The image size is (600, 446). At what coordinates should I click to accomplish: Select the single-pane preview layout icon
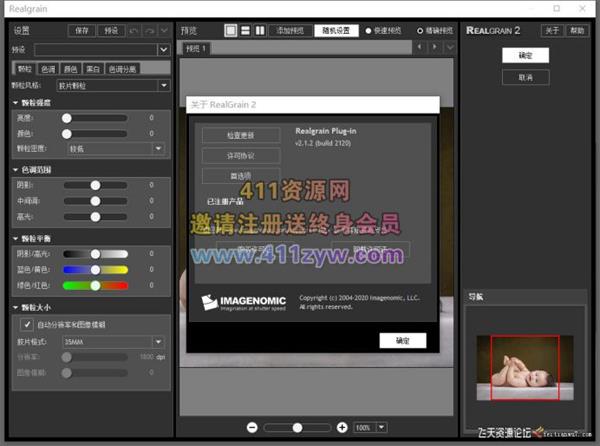tap(231, 31)
